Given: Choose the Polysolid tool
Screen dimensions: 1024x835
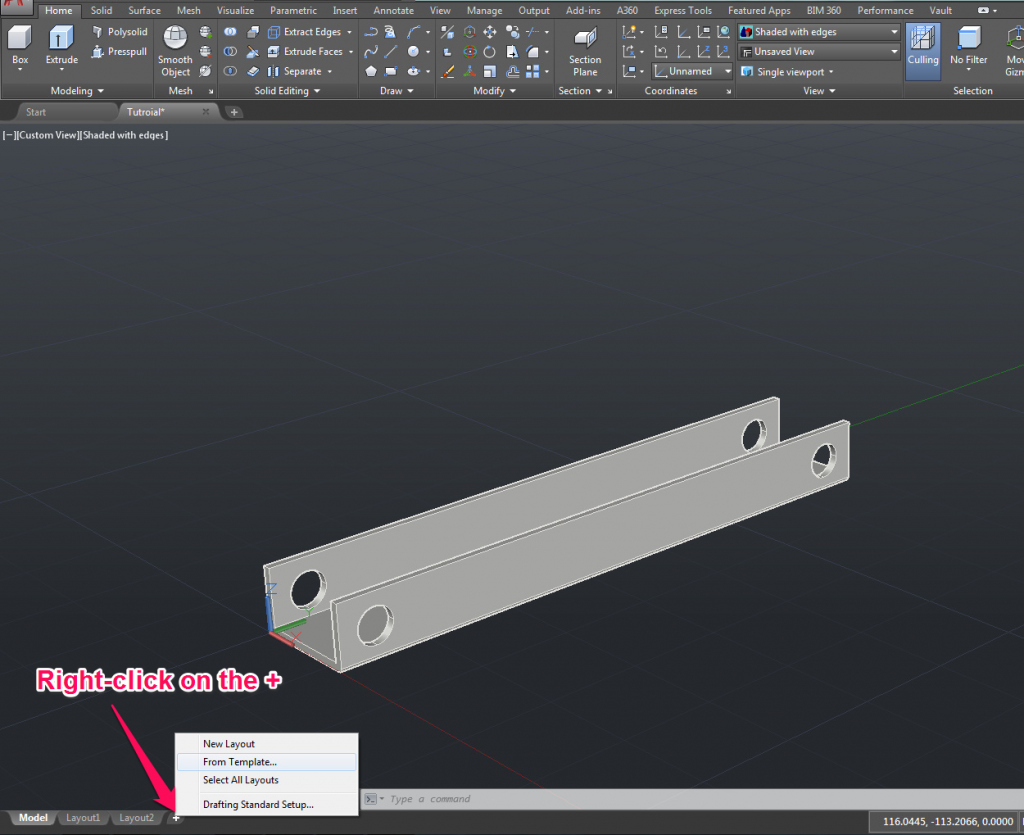Looking at the screenshot, I should (120, 32).
